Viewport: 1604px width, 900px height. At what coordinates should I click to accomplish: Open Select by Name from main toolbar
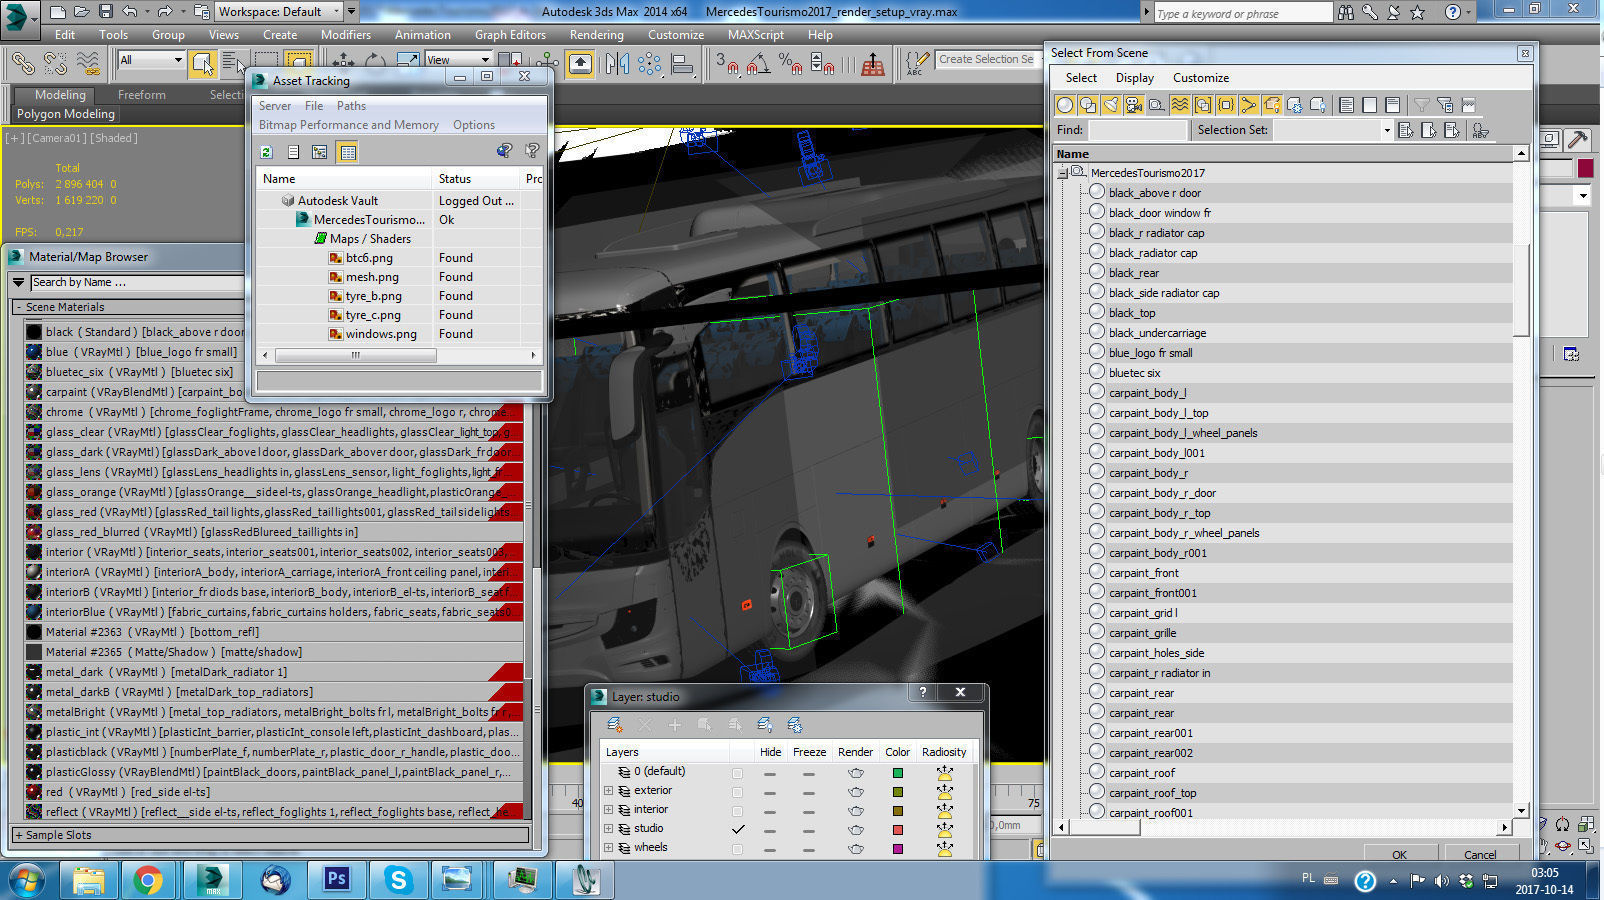pos(233,64)
